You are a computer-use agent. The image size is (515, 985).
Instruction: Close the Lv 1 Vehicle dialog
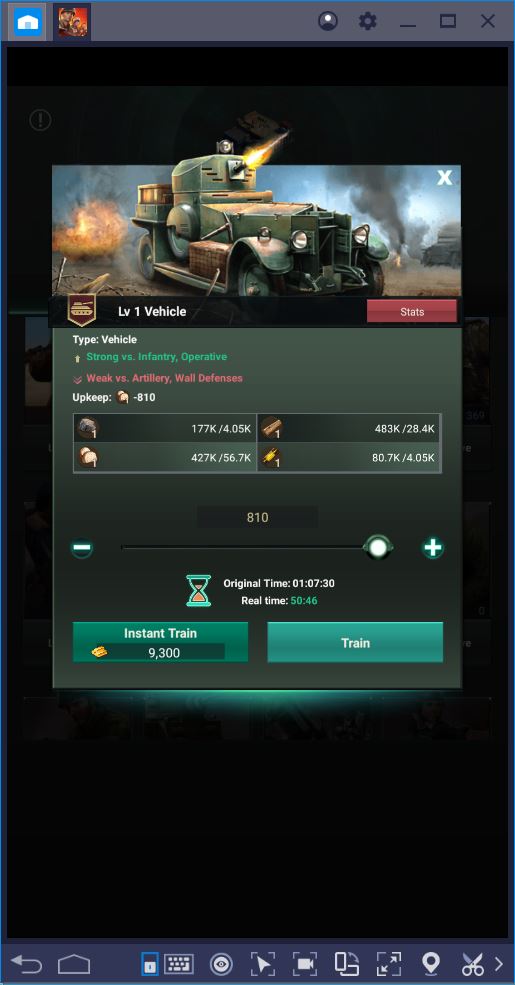[x=445, y=178]
